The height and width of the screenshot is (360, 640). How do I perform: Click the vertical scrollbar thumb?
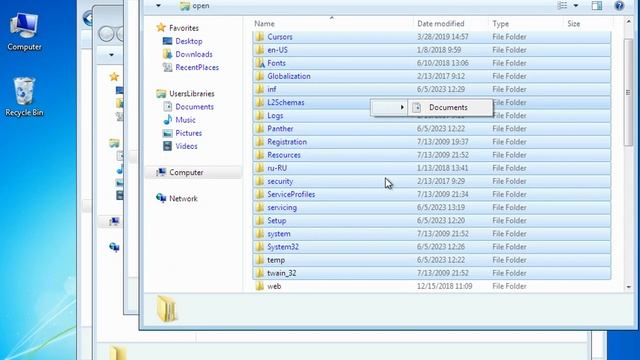coord(629,93)
